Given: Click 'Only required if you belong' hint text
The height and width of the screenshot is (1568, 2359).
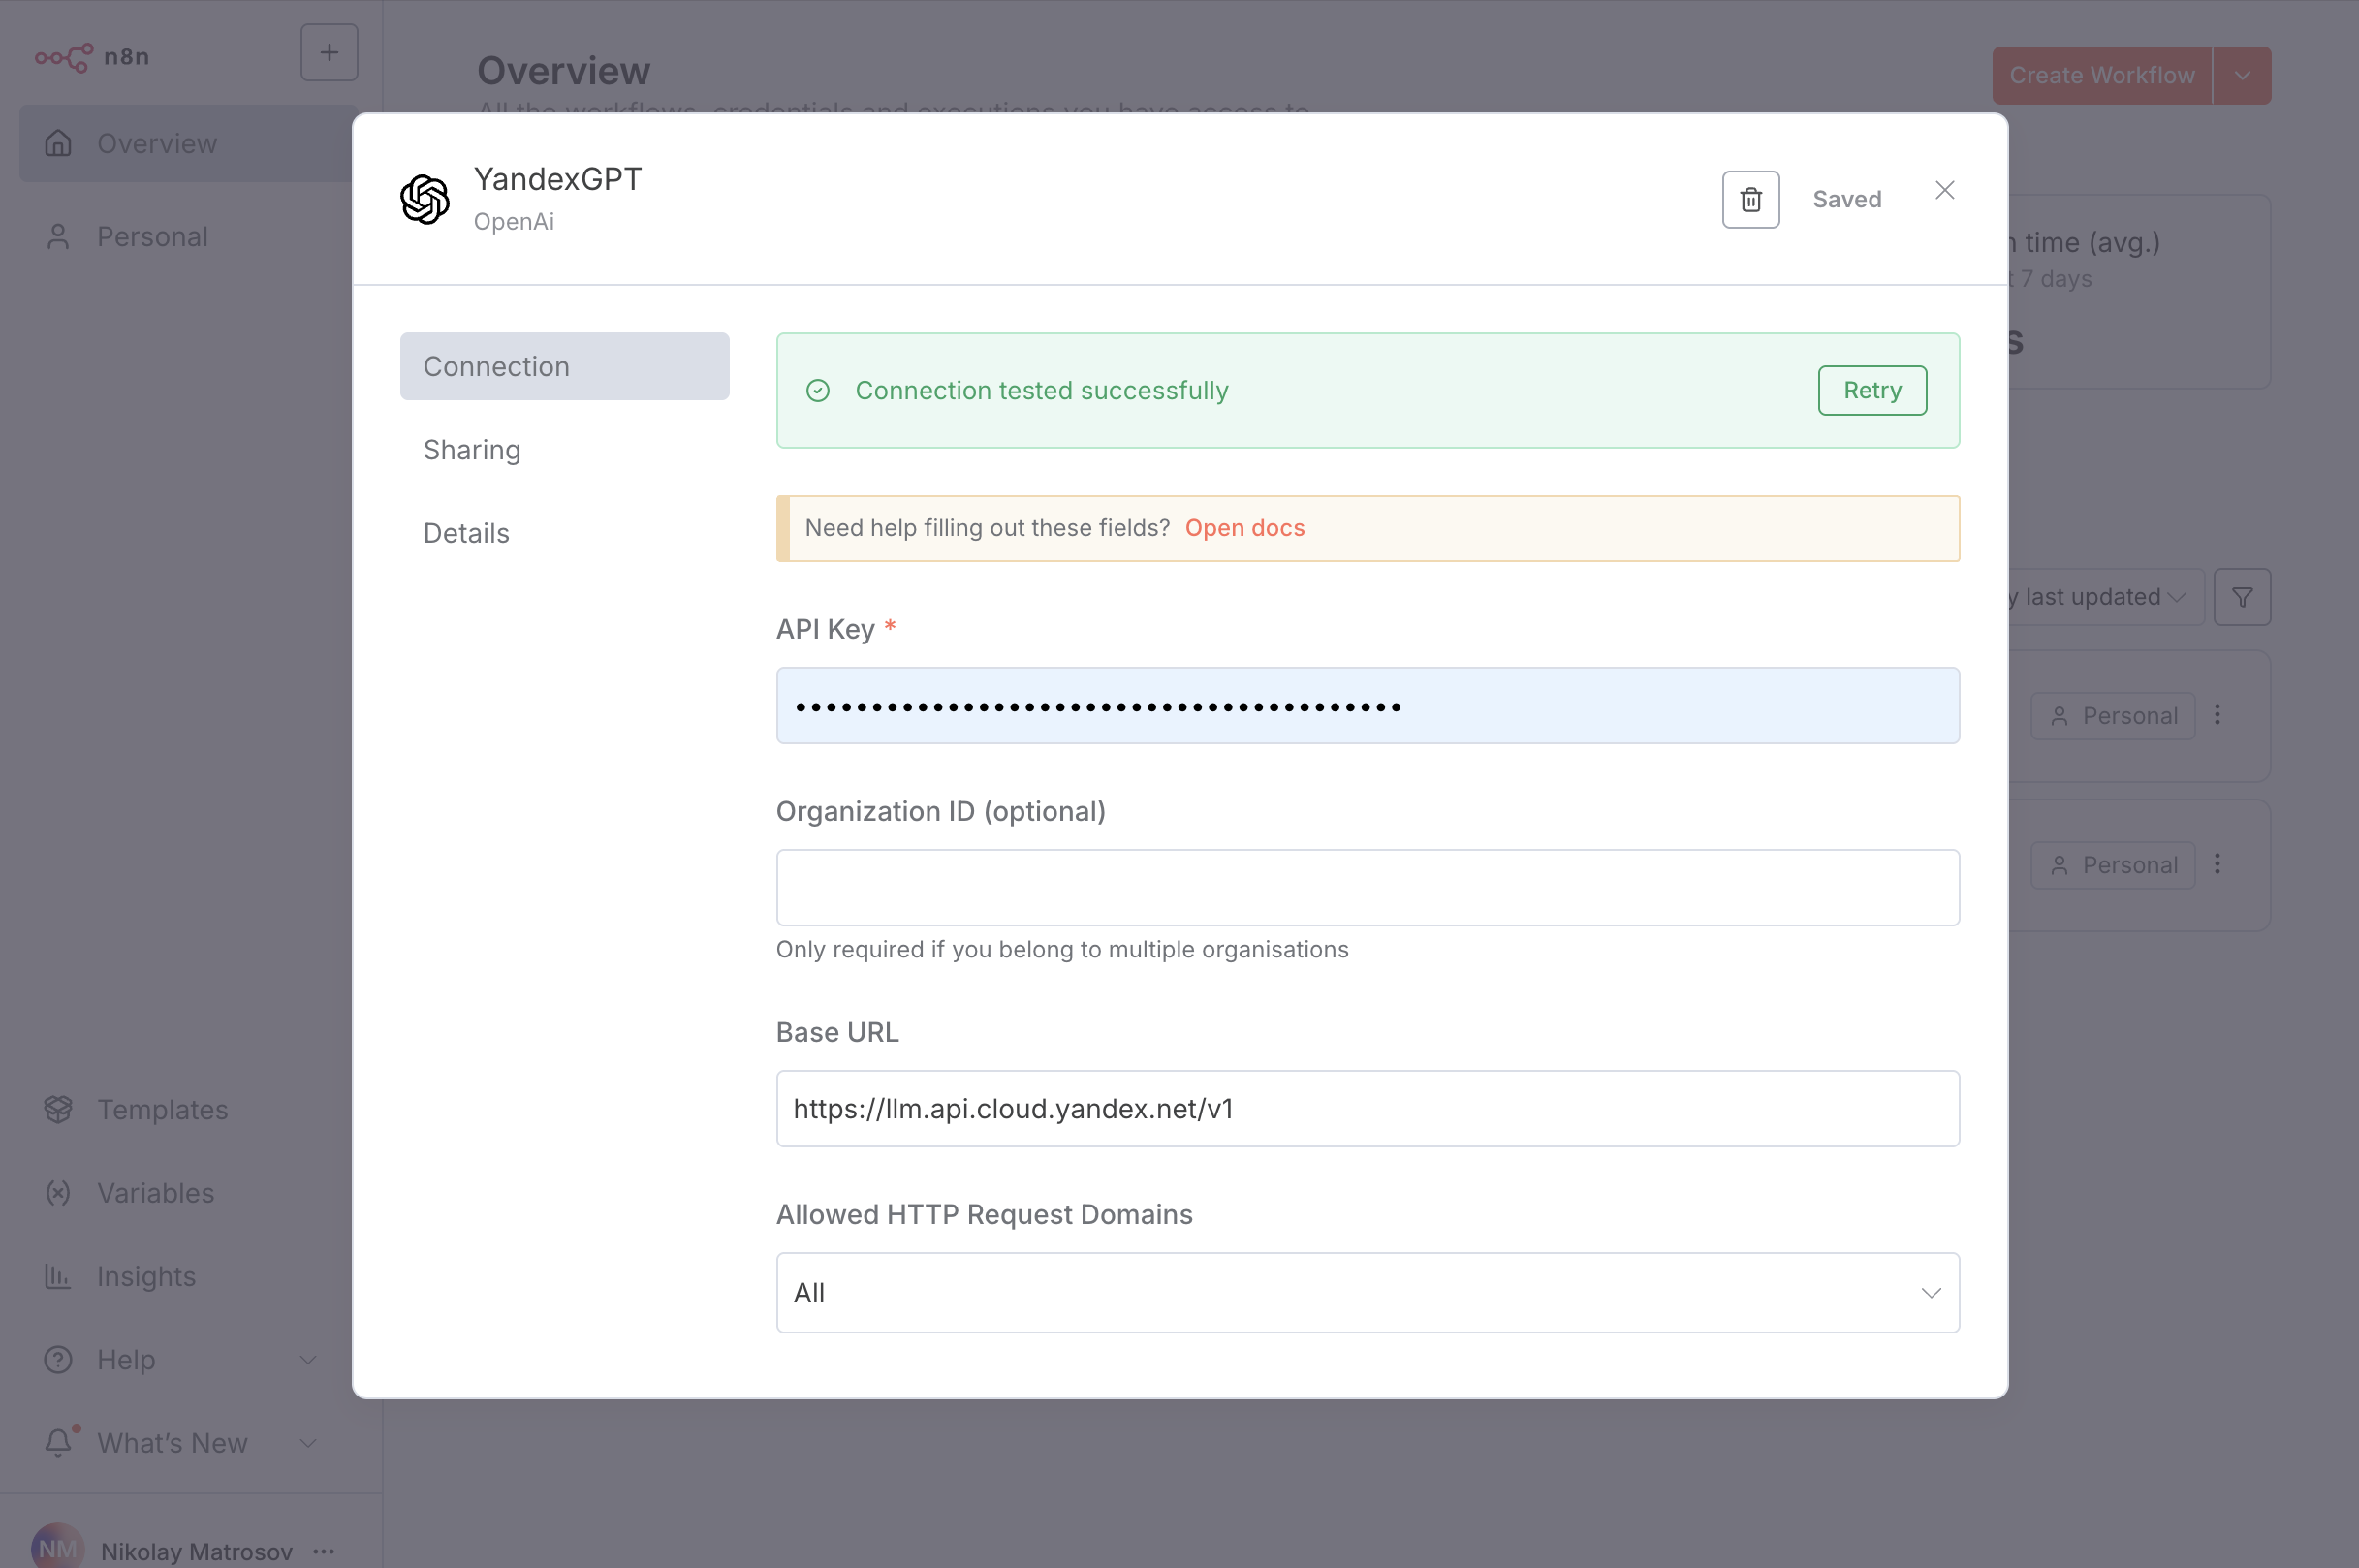Looking at the screenshot, I should pyautogui.click(x=1062, y=950).
